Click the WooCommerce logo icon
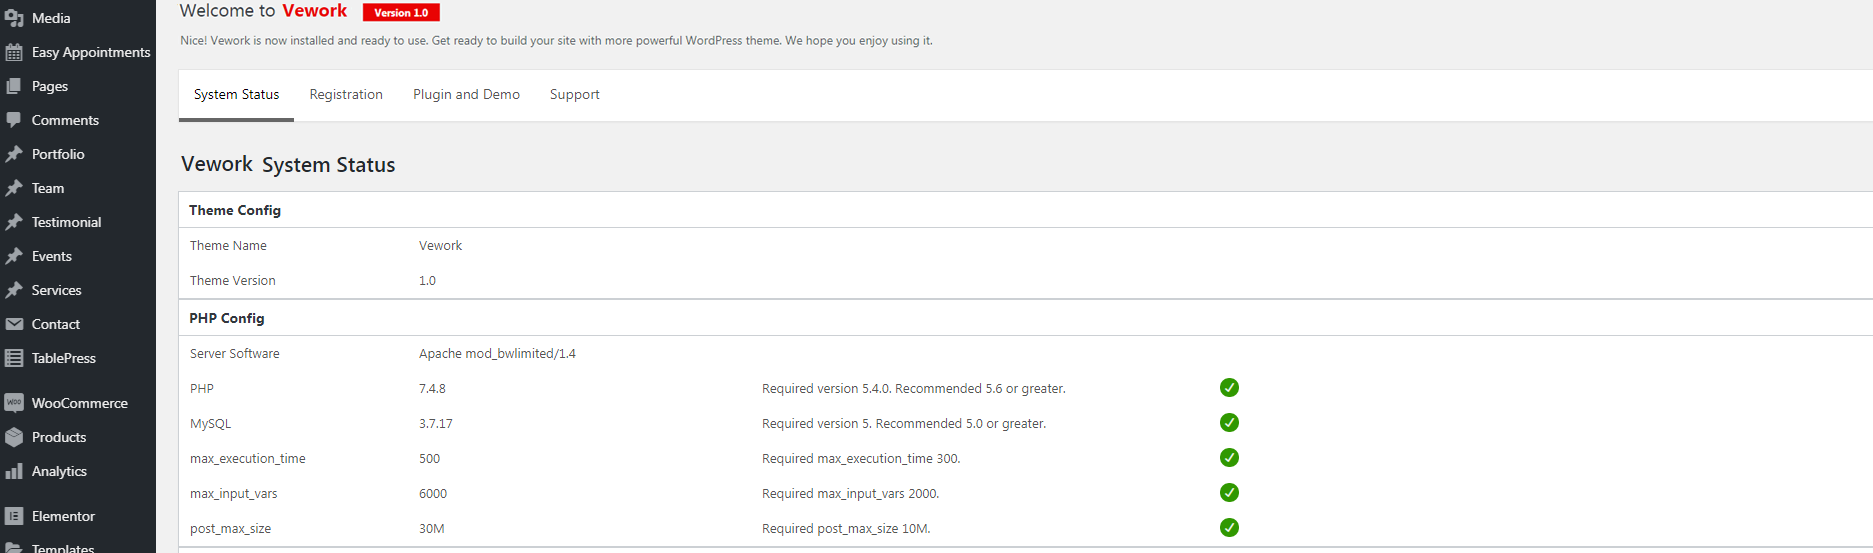This screenshot has width=1873, height=553. (14, 403)
